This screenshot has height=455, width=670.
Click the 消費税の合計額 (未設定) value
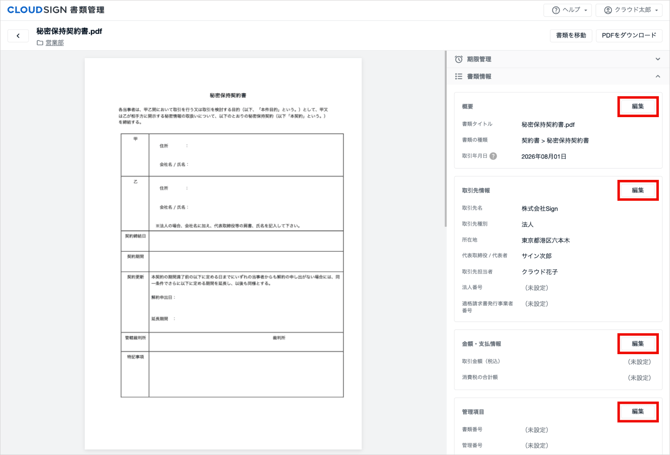[x=639, y=378]
